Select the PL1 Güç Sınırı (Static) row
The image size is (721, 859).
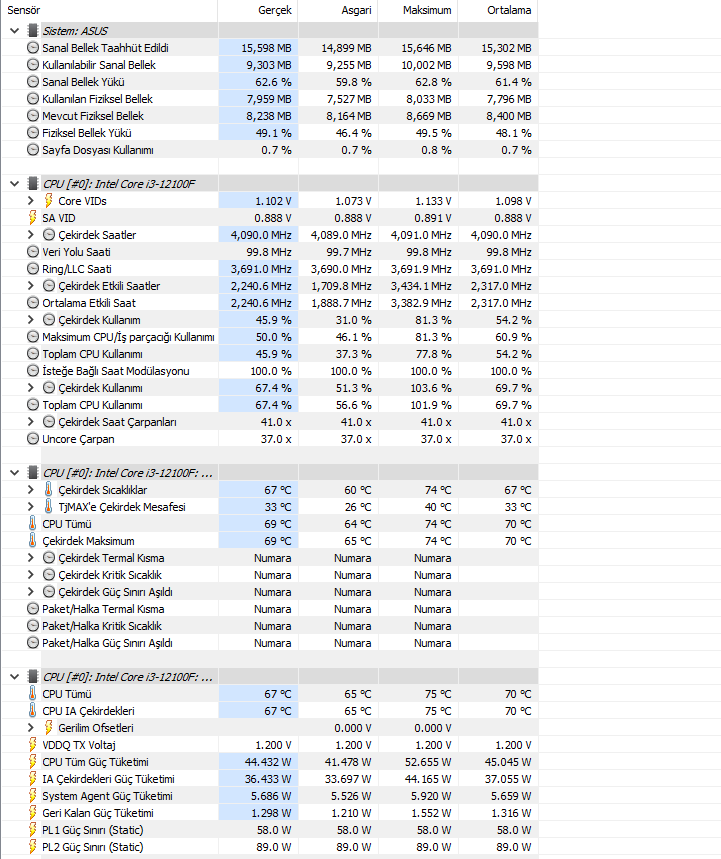click(x=270, y=829)
